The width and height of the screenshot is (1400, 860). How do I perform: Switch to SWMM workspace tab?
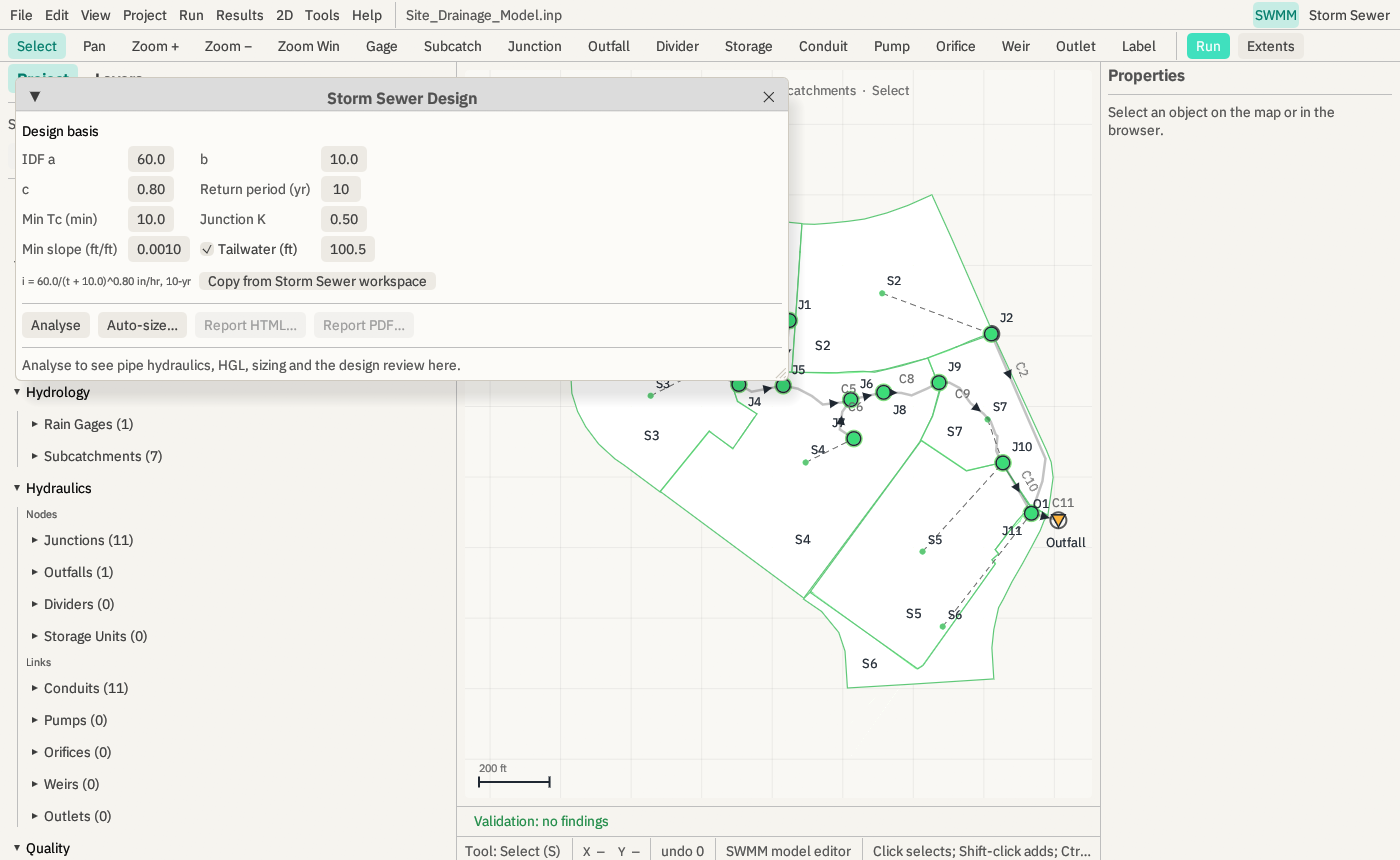tap(1276, 15)
